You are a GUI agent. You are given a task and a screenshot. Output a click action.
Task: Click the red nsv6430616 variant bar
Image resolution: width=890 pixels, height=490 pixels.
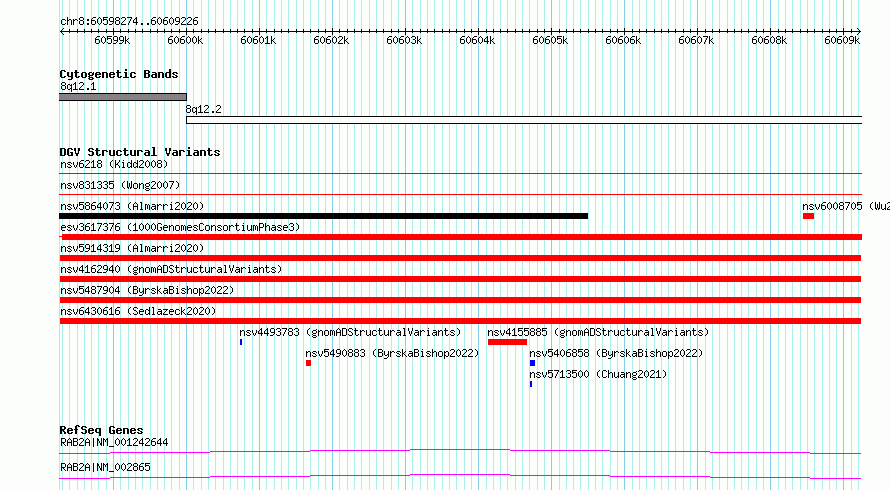click(460, 321)
